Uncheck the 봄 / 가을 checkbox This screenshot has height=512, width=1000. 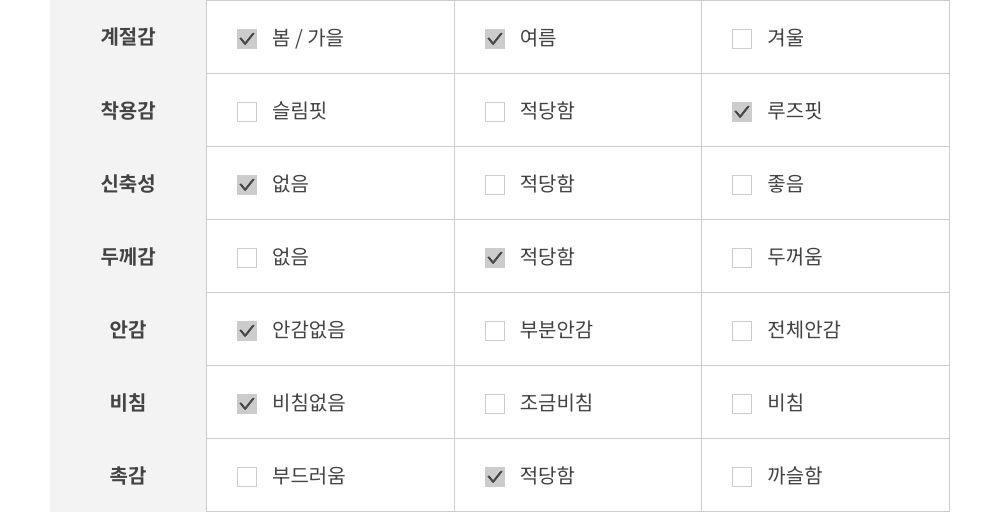247,39
